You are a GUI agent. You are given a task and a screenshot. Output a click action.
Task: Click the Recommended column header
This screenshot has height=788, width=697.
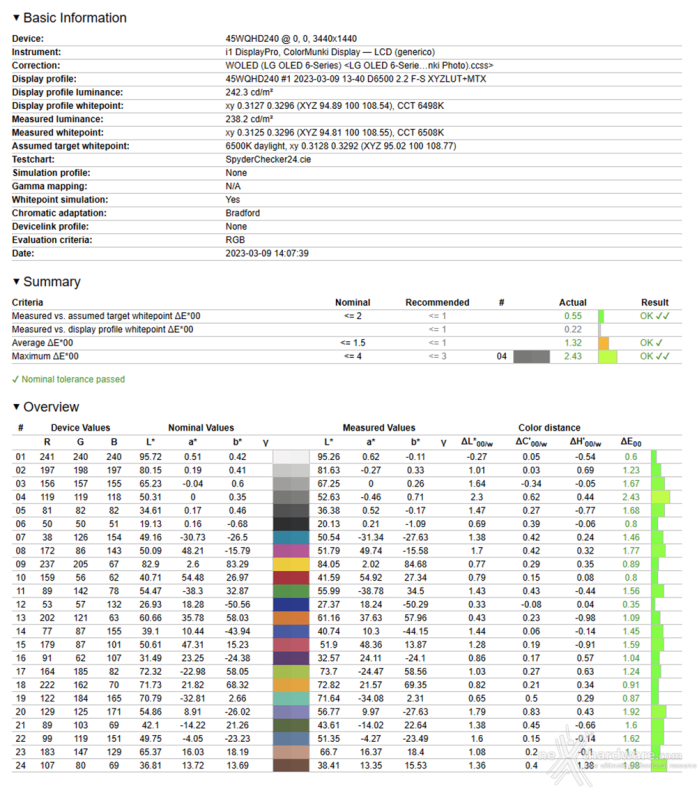[x=437, y=303]
